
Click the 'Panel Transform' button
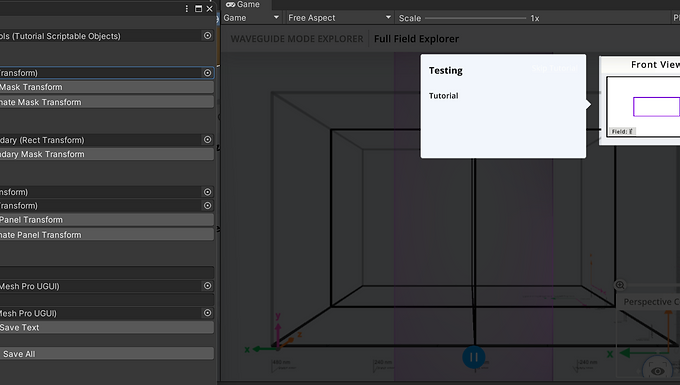(x=107, y=220)
